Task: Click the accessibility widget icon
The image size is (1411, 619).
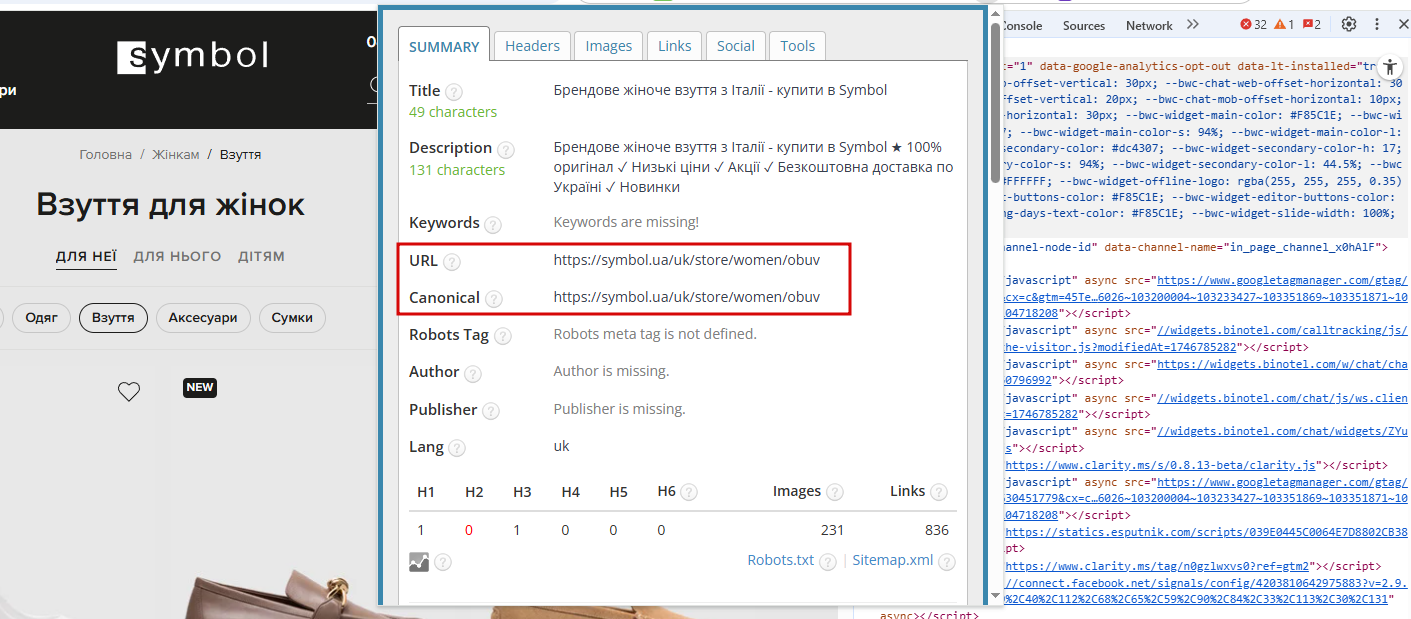Action: [1390, 68]
